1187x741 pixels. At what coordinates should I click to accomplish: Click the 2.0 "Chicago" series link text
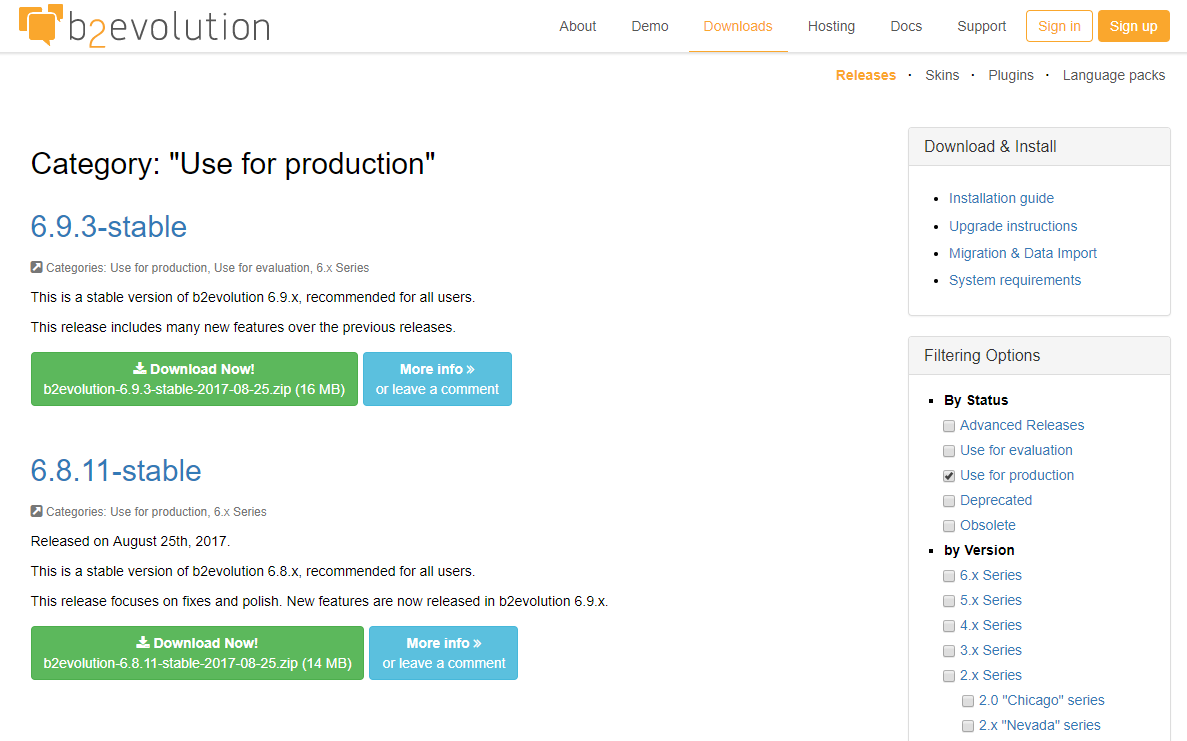[x=1041, y=700]
